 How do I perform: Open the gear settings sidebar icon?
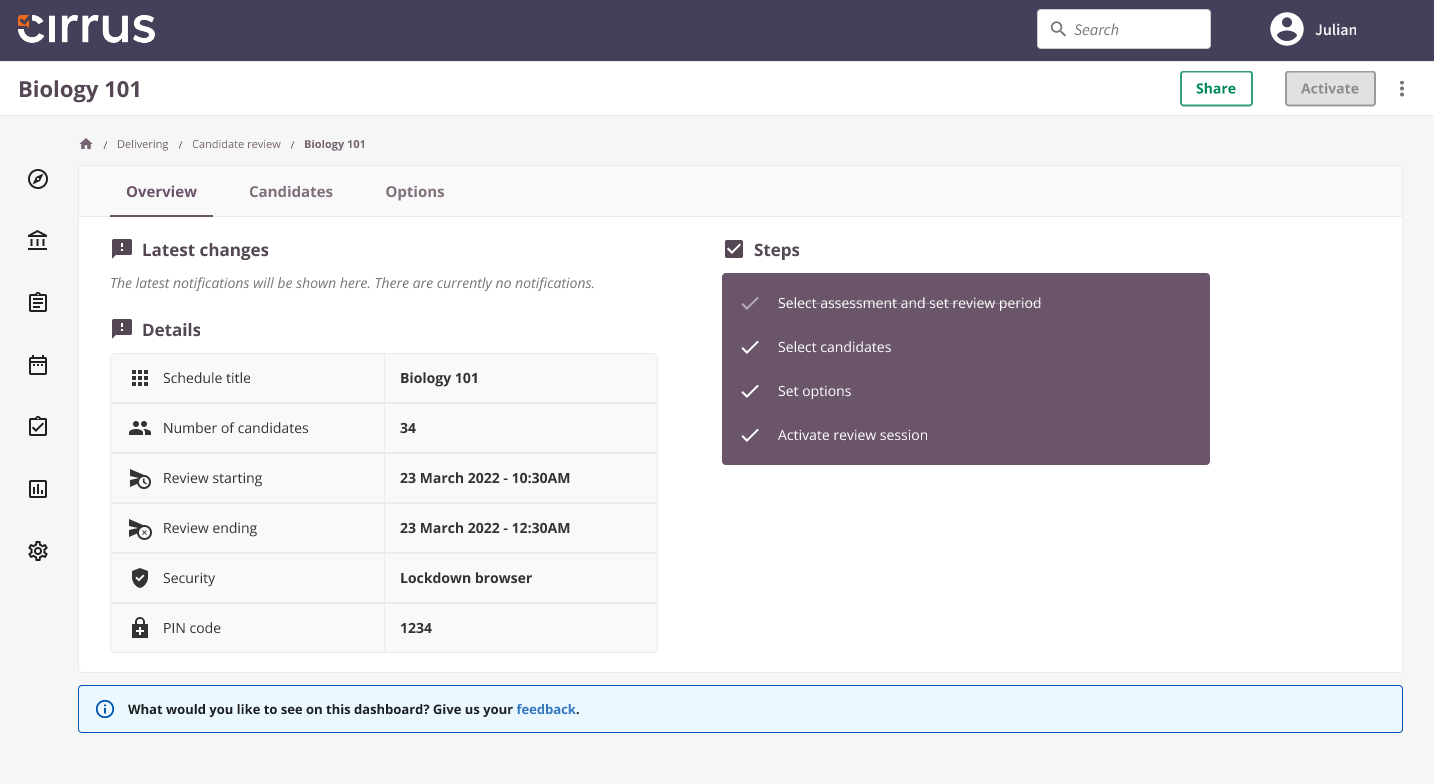(x=38, y=551)
